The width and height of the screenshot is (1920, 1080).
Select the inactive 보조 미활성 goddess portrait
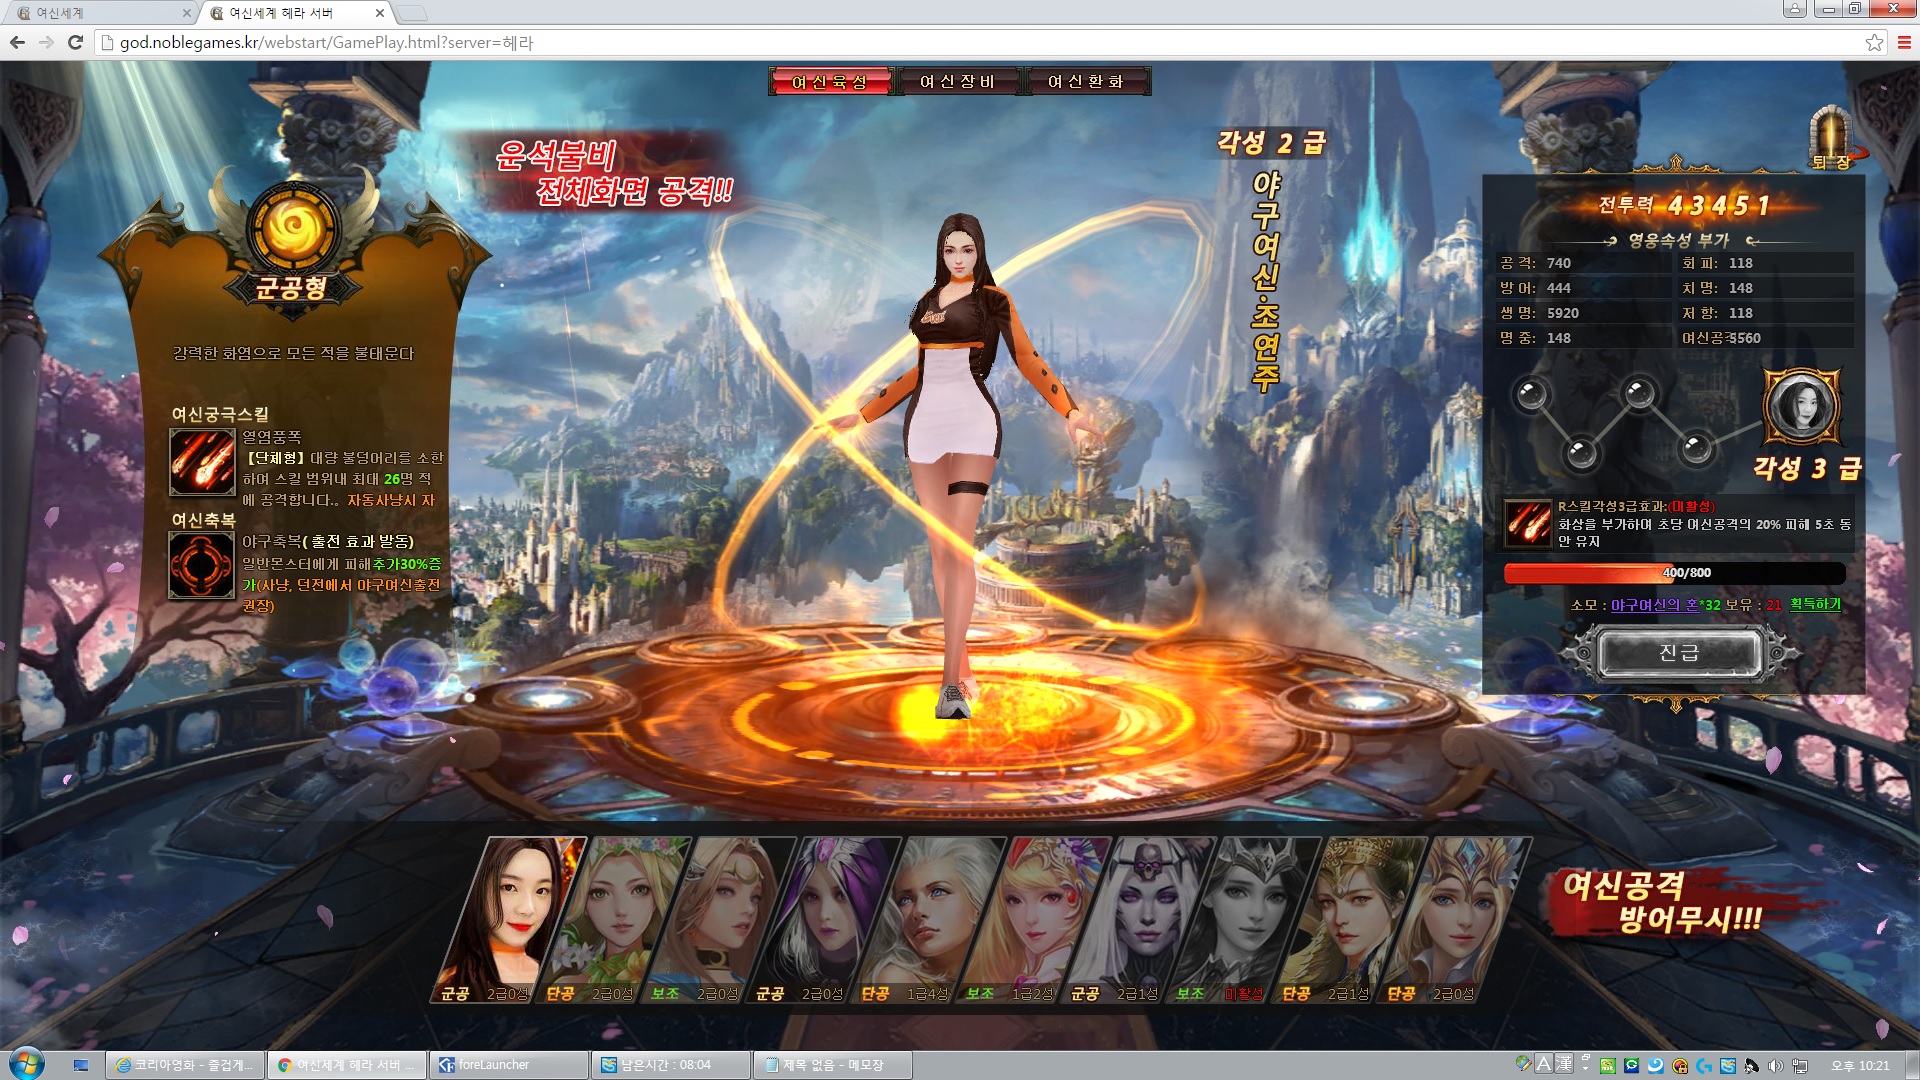click(1245, 920)
